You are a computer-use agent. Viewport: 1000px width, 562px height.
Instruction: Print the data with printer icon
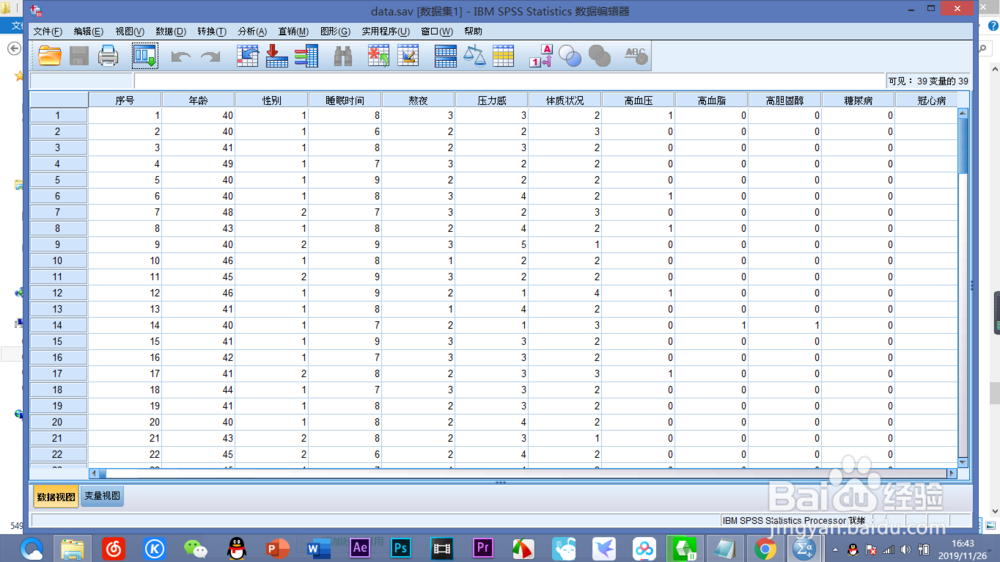click(x=108, y=56)
